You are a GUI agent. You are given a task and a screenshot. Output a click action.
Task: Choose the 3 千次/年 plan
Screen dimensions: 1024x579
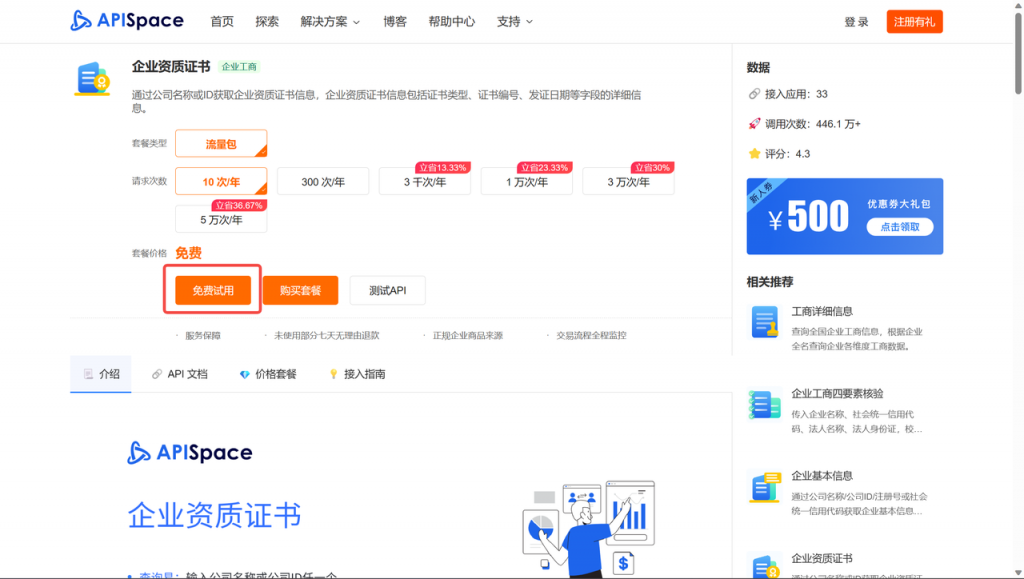(424, 181)
